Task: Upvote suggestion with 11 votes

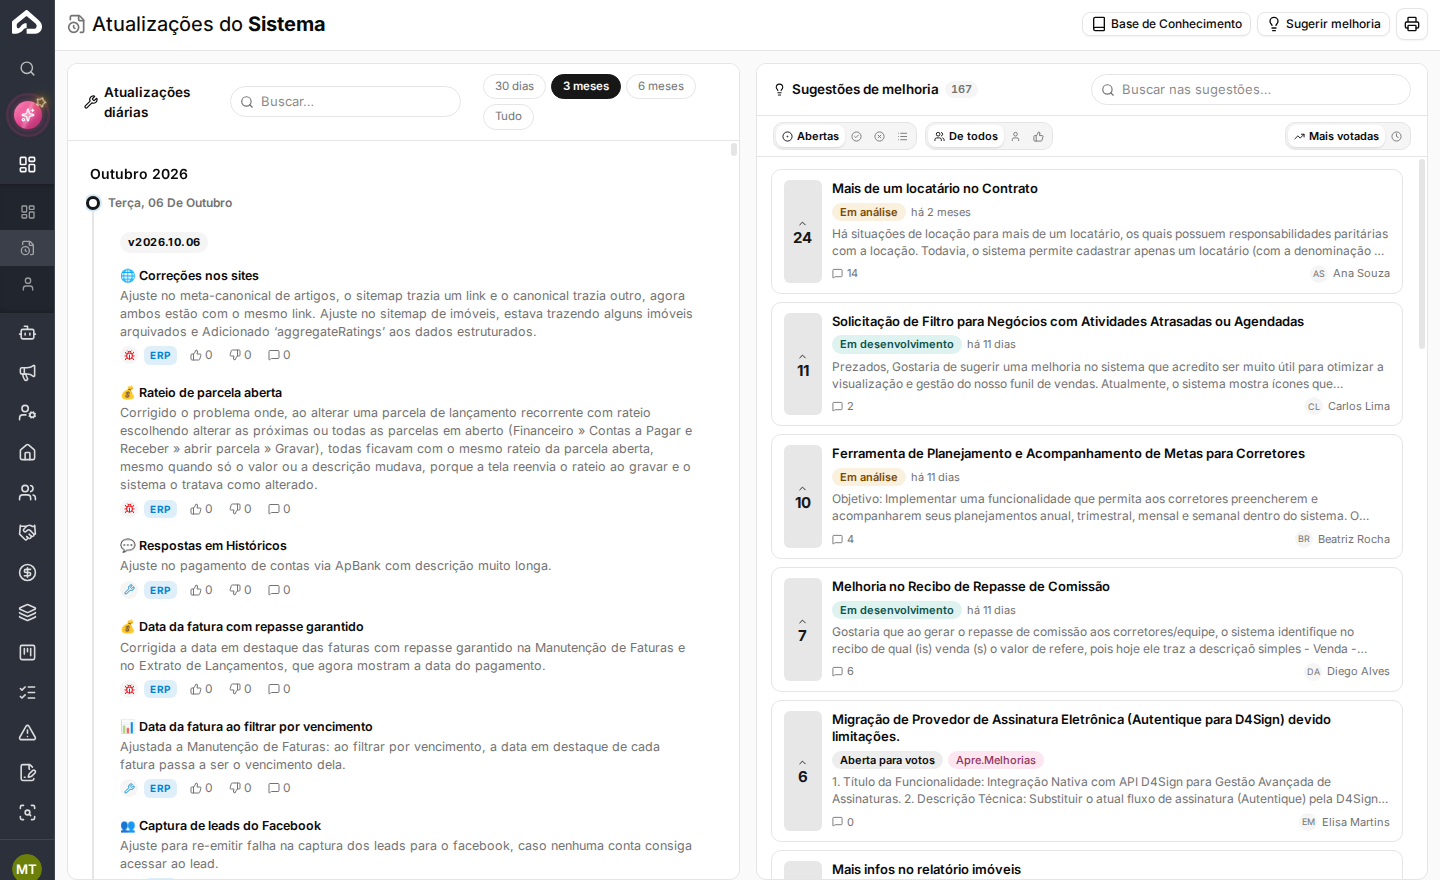Action: click(x=802, y=364)
